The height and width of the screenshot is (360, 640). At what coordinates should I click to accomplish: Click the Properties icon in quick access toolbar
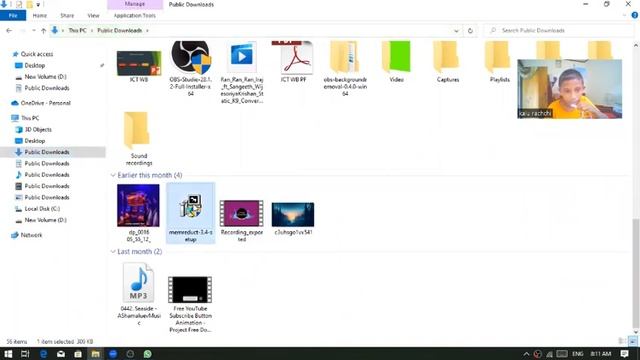pyautogui.click(x=19, y=4)
